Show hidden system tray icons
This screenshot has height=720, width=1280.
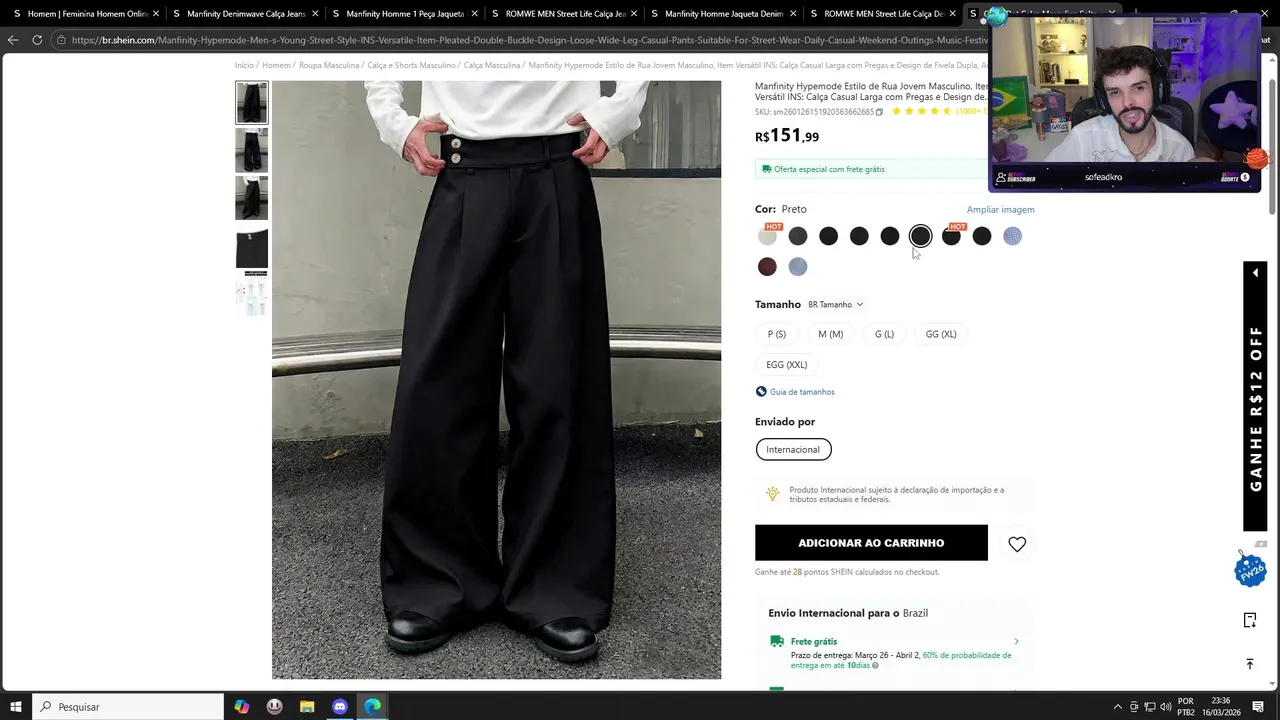1118,707
